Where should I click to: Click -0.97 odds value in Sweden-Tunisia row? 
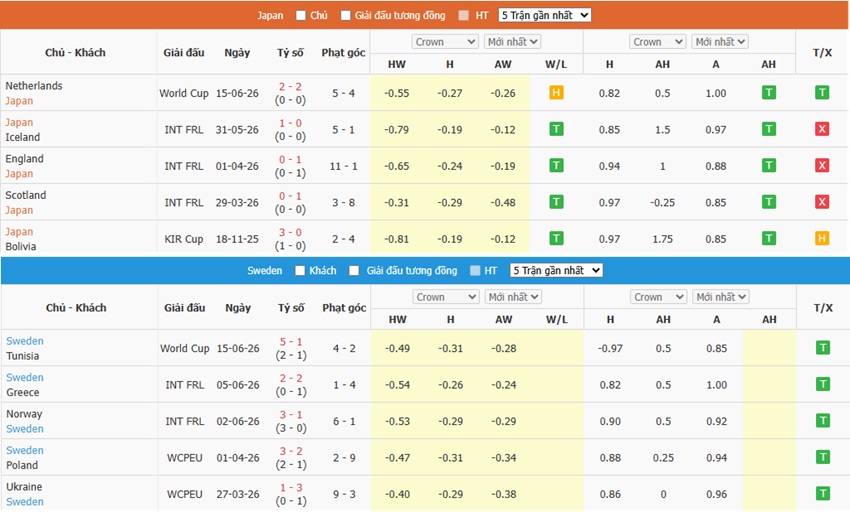pos(610,348)
